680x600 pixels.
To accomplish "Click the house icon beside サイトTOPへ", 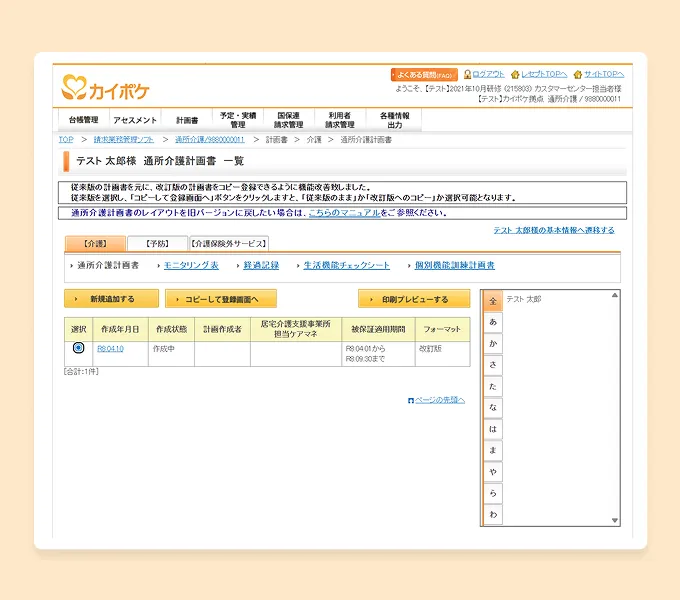I will (x=578, y=75).
